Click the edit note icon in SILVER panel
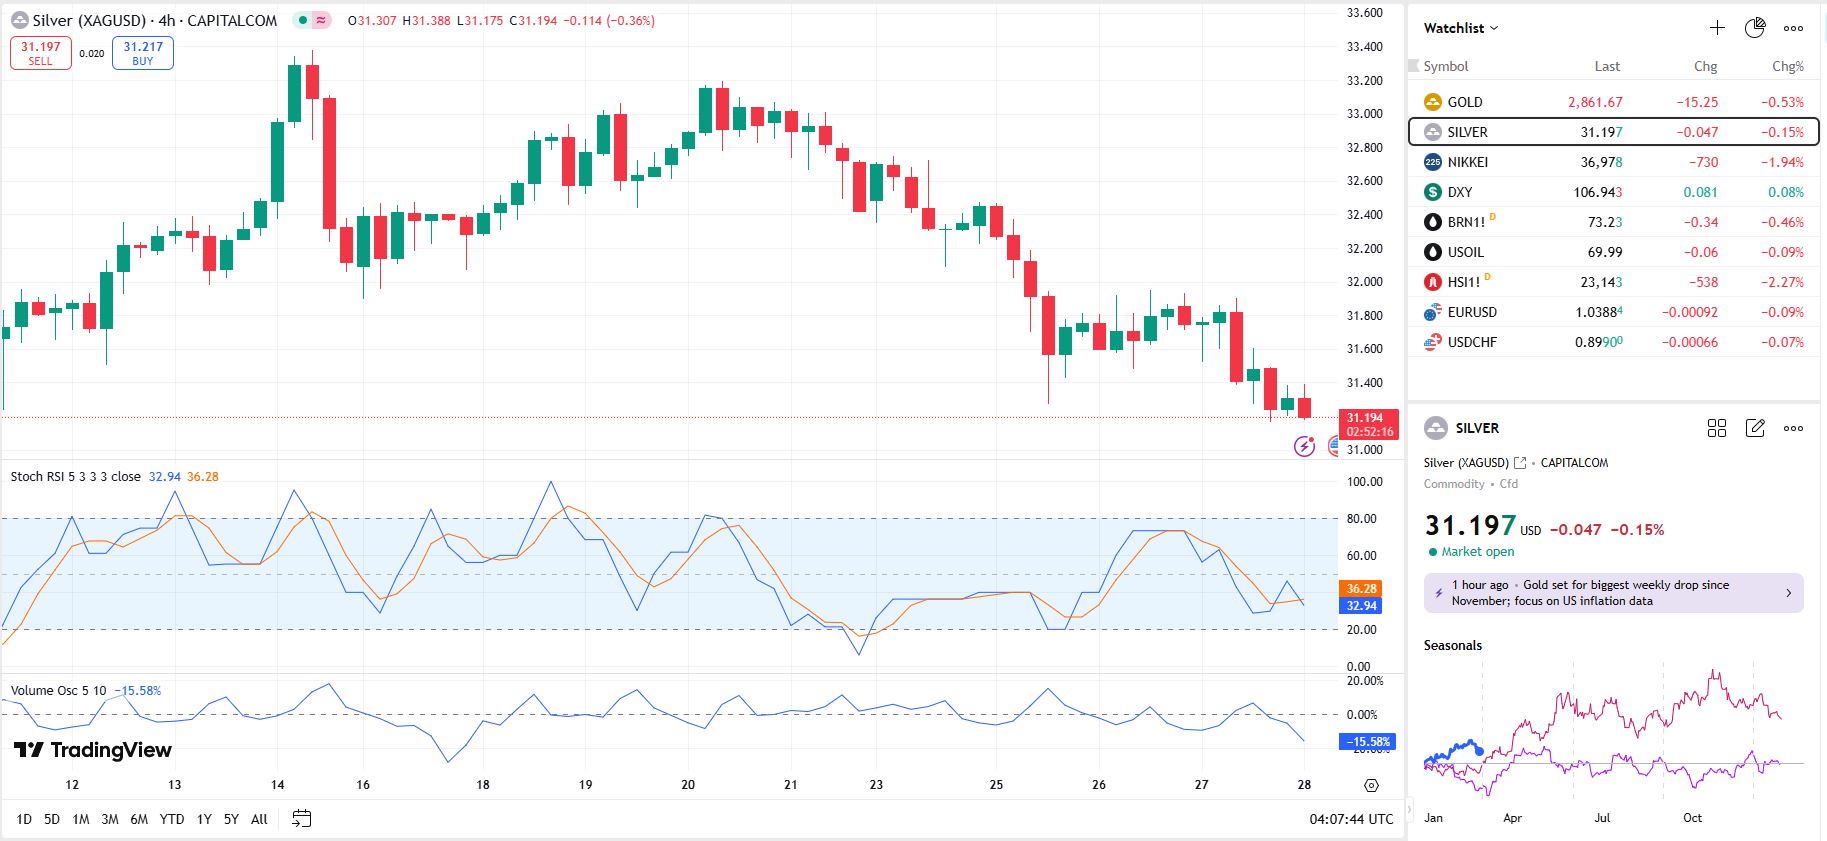This screenshot has height=841, width=1827. (x=1755, y=428)
